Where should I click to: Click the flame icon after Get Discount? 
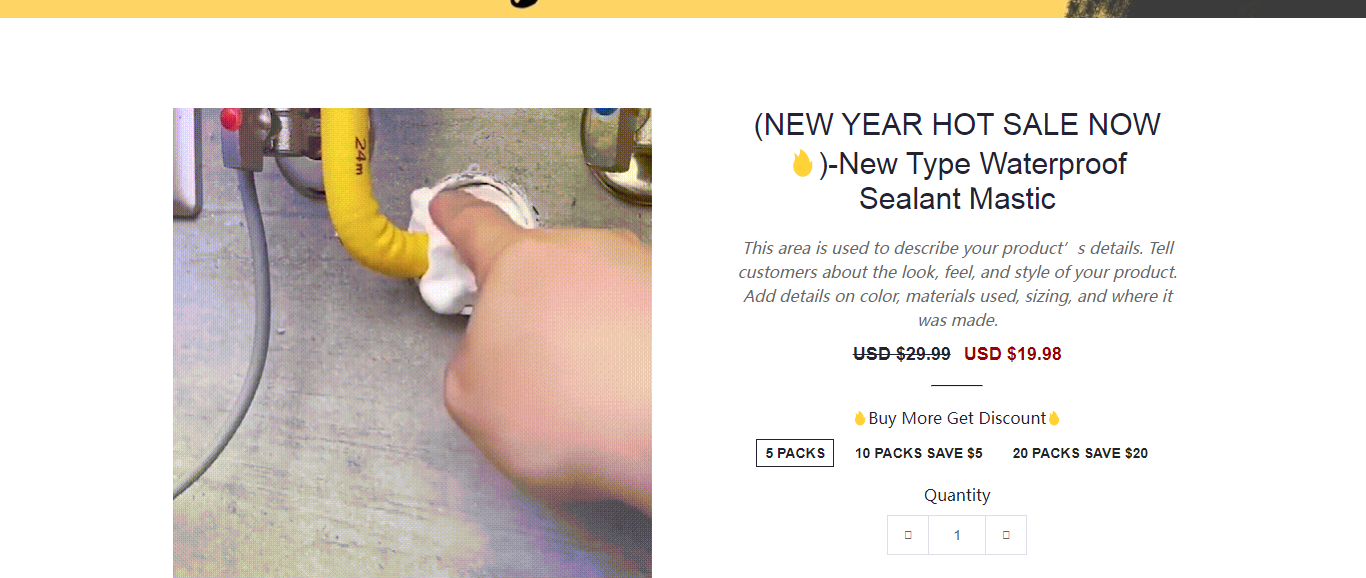click(1053, 418)
